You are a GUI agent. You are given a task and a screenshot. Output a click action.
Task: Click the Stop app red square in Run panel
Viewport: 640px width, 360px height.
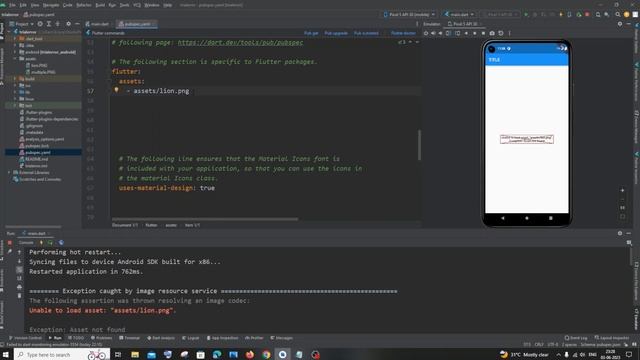tap(10, 242)
